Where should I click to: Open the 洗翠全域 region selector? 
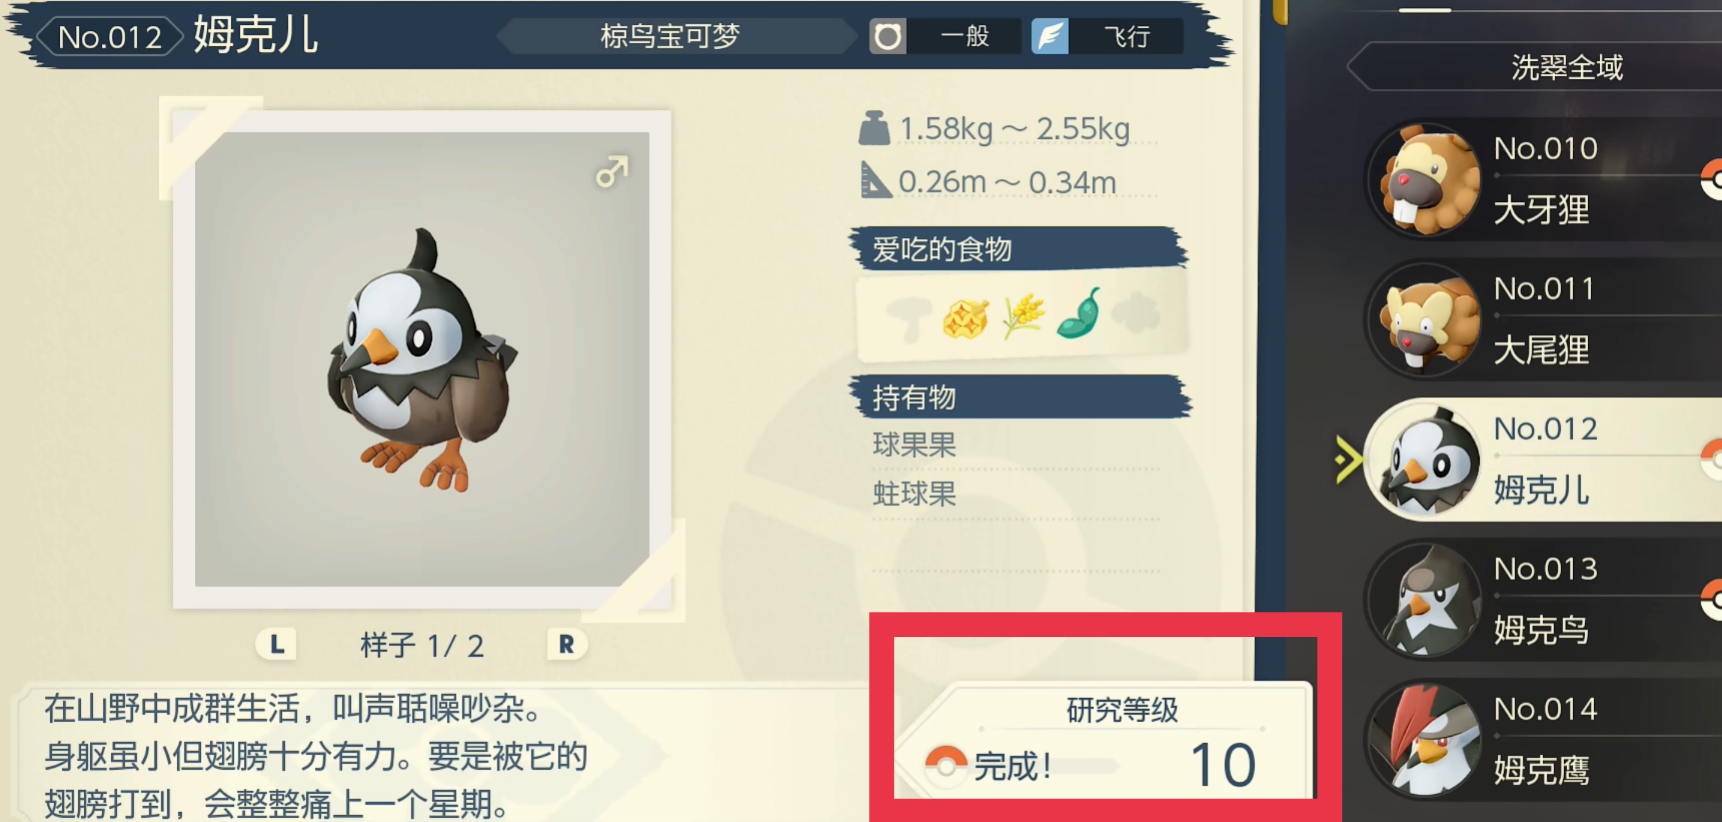pos(1535,67)
